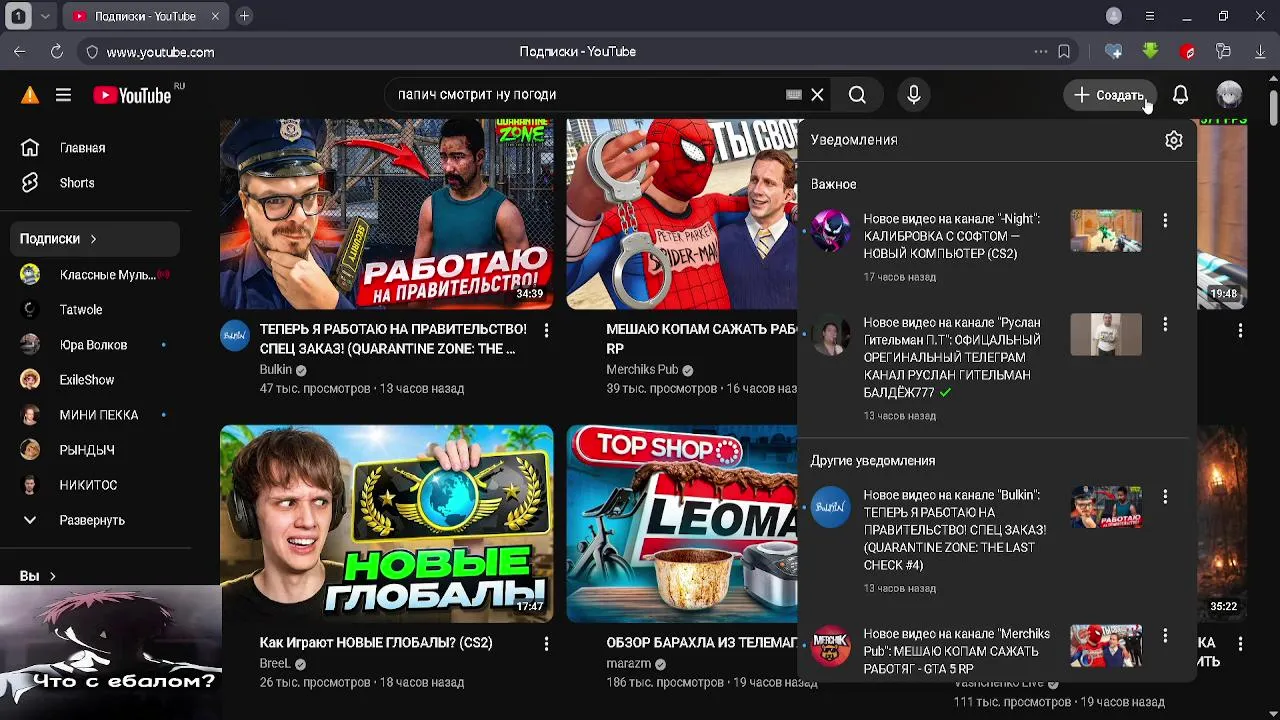1280x720 pixels.
Task: Open РАБОТАЮ НА ПРАВИТЕЛЬСТВО video thumbnail
Action: point(386,214)
